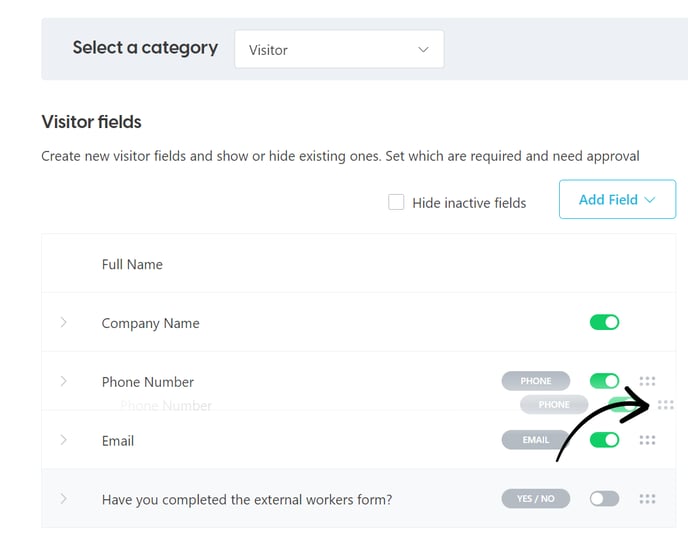Select the Full Name field row

pyautogui.click(x=358, y=263)
